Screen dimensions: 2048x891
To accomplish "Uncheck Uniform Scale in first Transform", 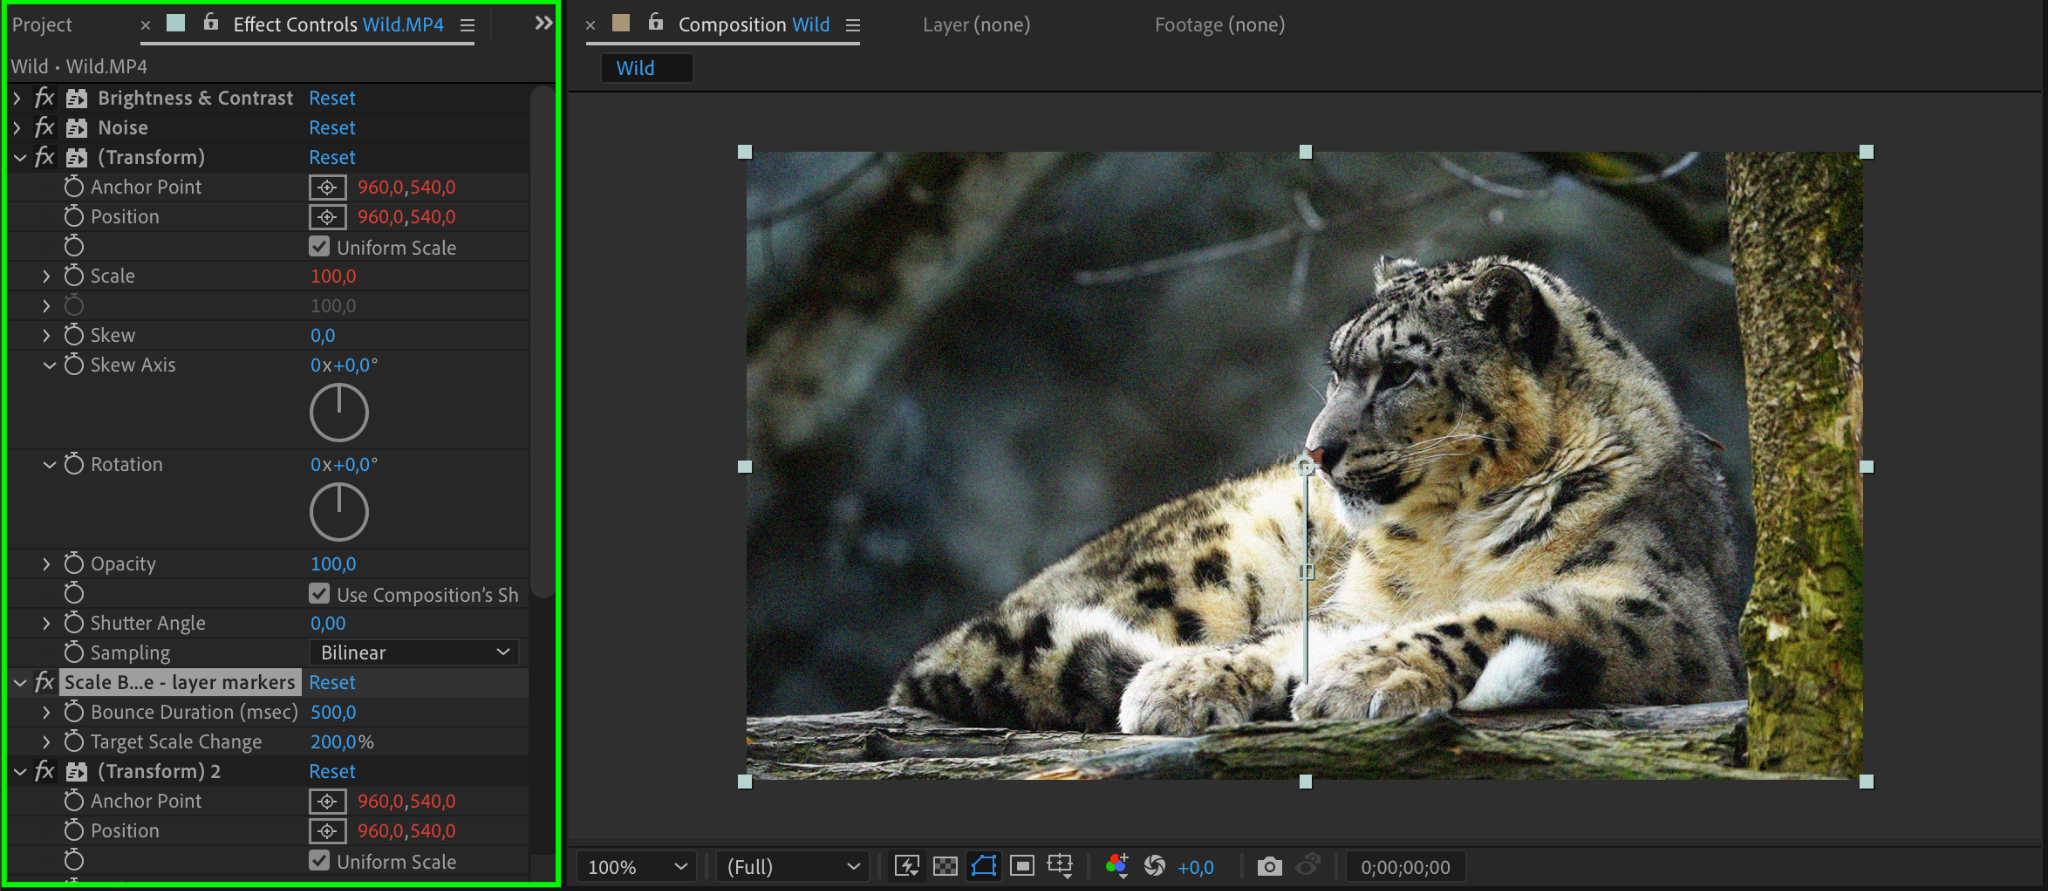I will click(x=320, y=247).
